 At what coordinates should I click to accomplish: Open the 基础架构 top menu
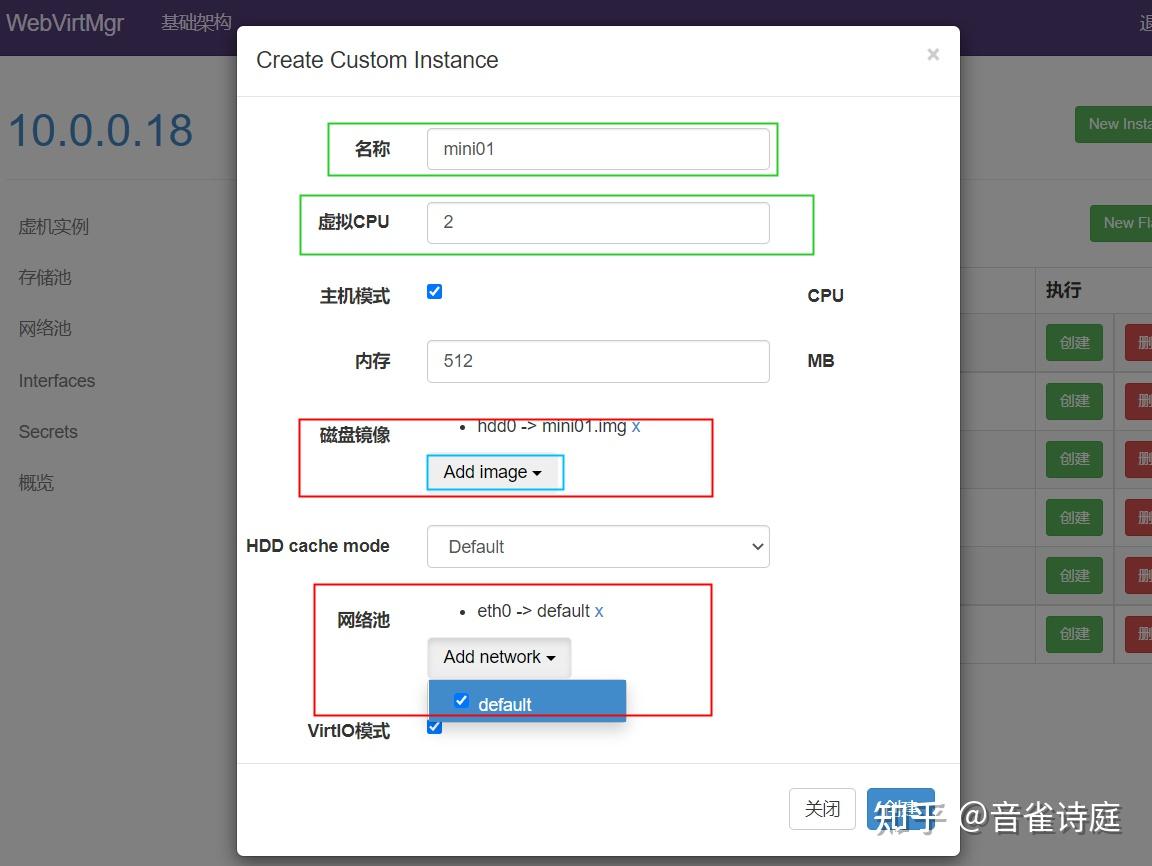[196, 22]
